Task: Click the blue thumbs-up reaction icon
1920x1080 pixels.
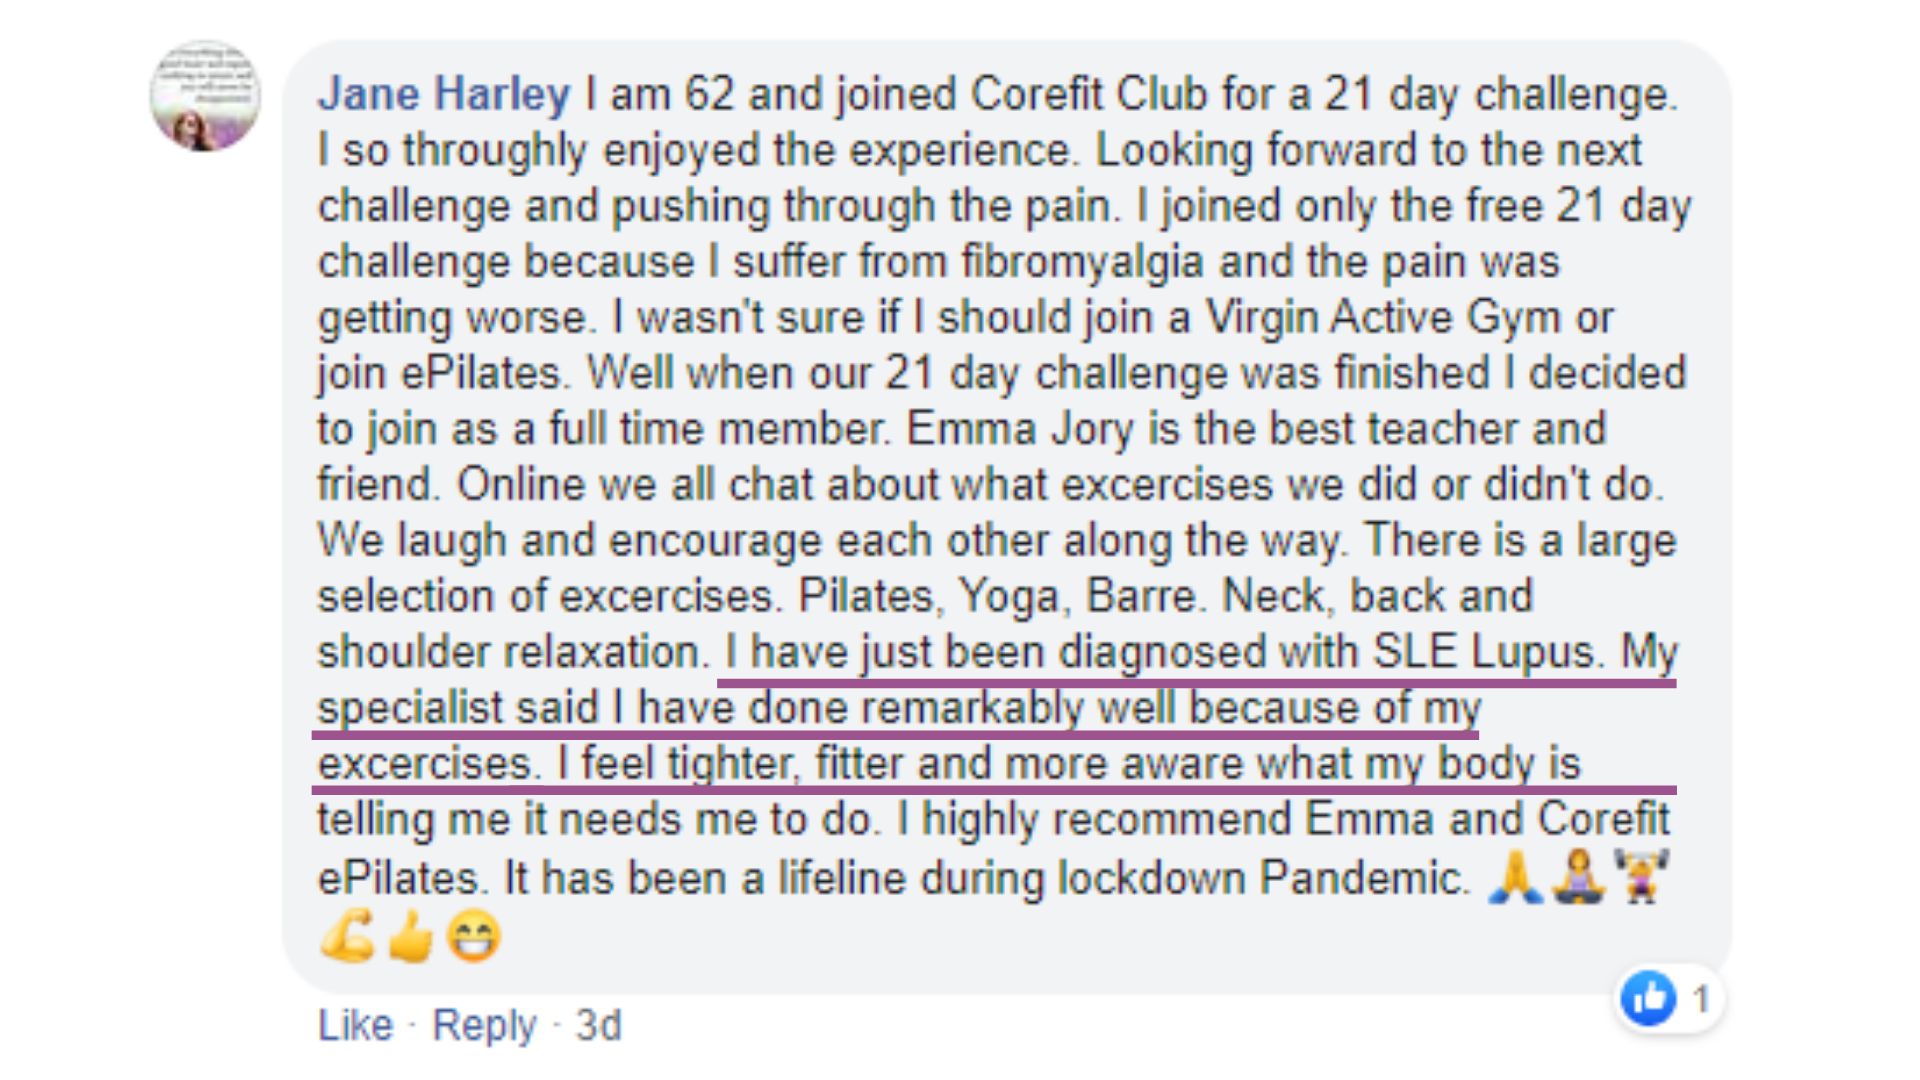Action: pos(1648,998)
